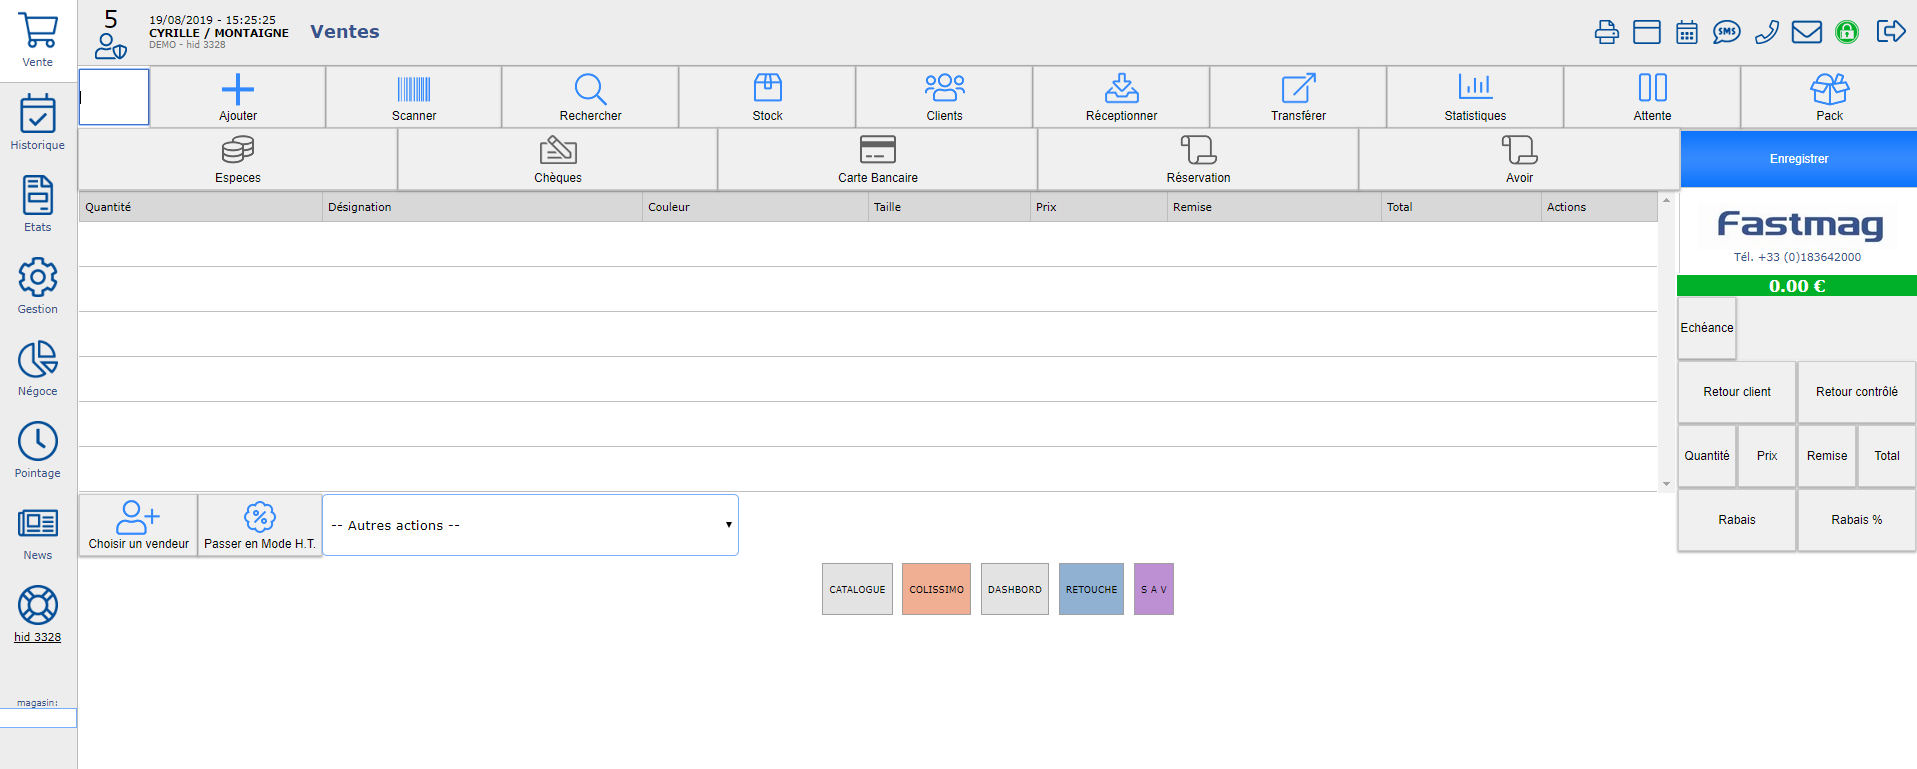
Task: Select Carte Bancaire payment method
Action: point(877,159)
